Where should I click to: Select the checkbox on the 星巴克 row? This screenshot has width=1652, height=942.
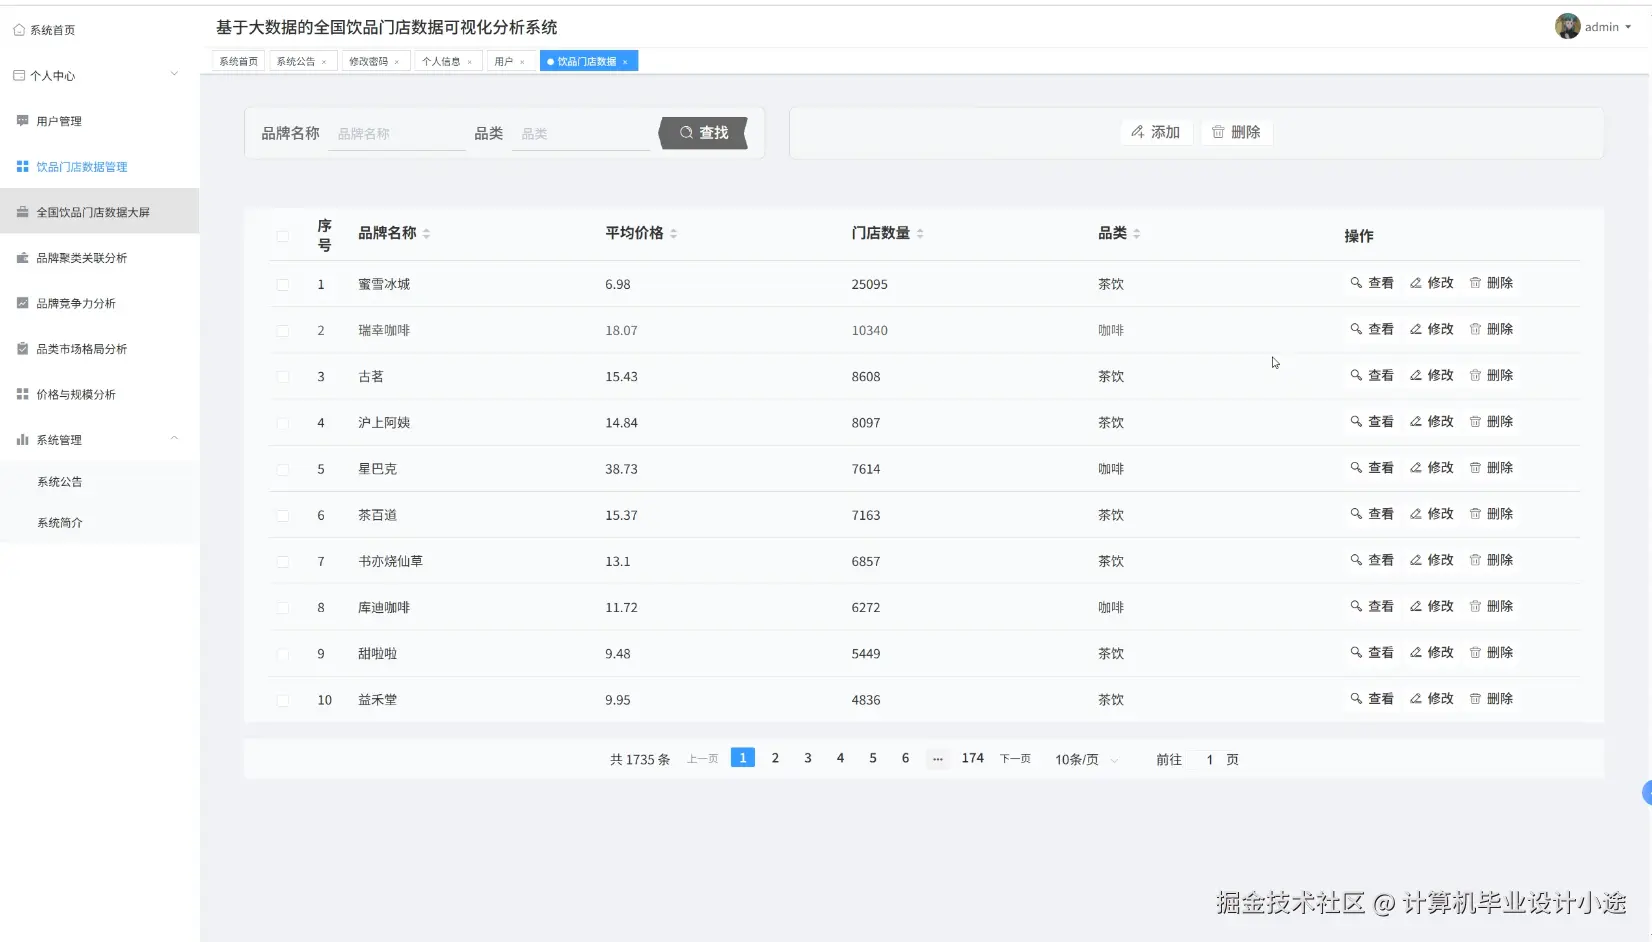pos(283,468)
